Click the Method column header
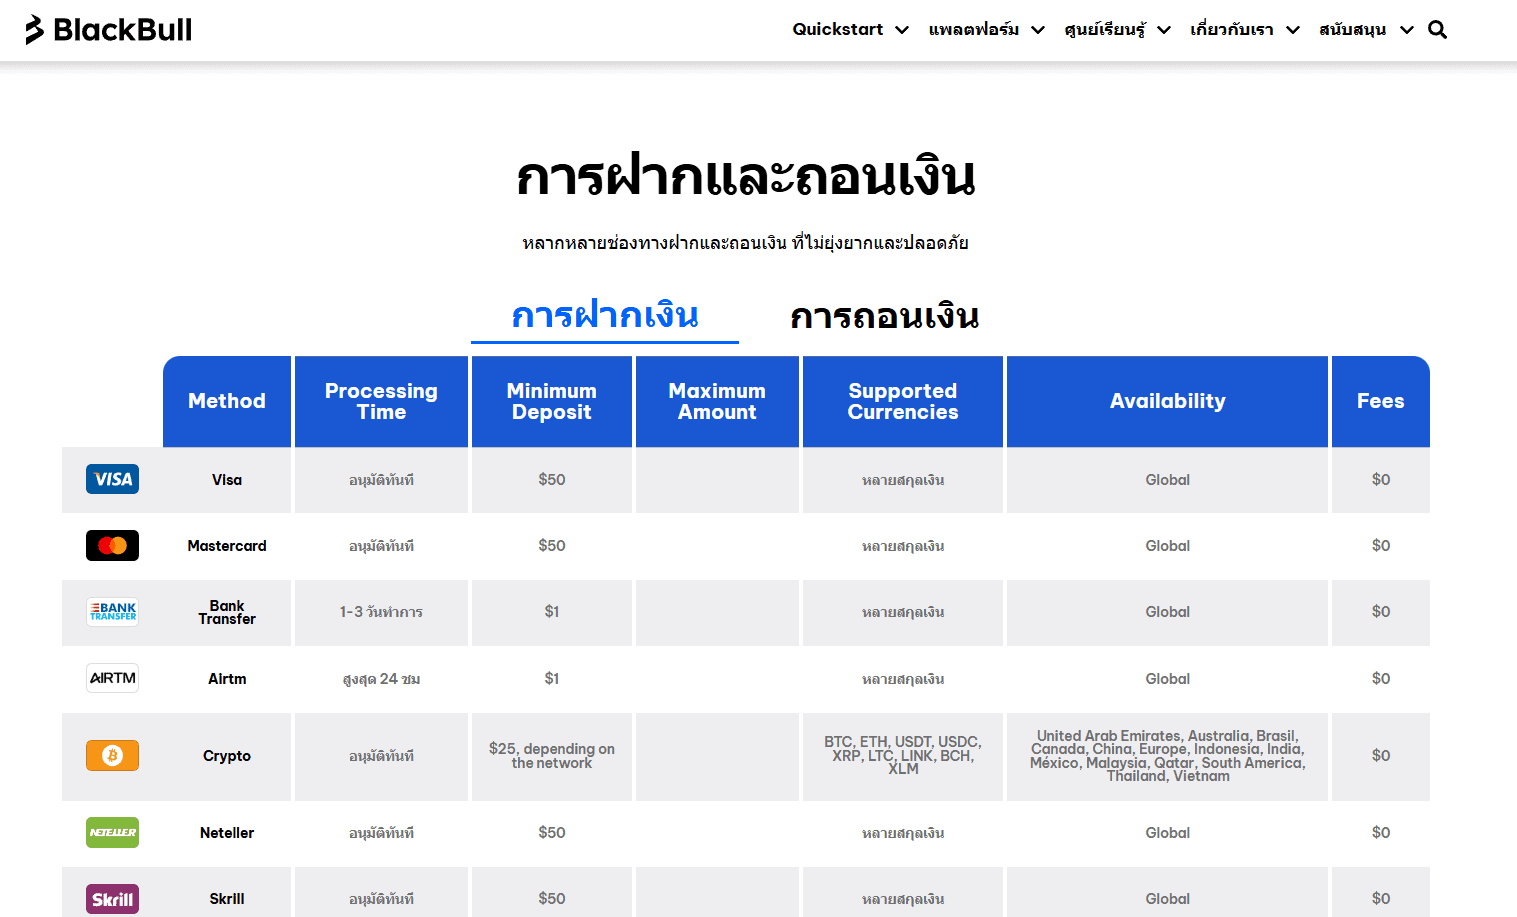This screenshot has width=1517, height=917. coord(227,401)
